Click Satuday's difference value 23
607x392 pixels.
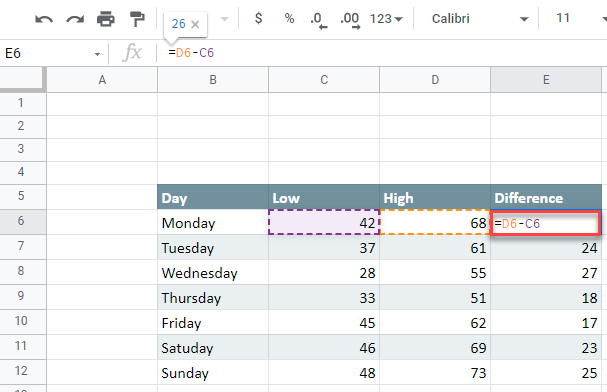pos(546,347)
